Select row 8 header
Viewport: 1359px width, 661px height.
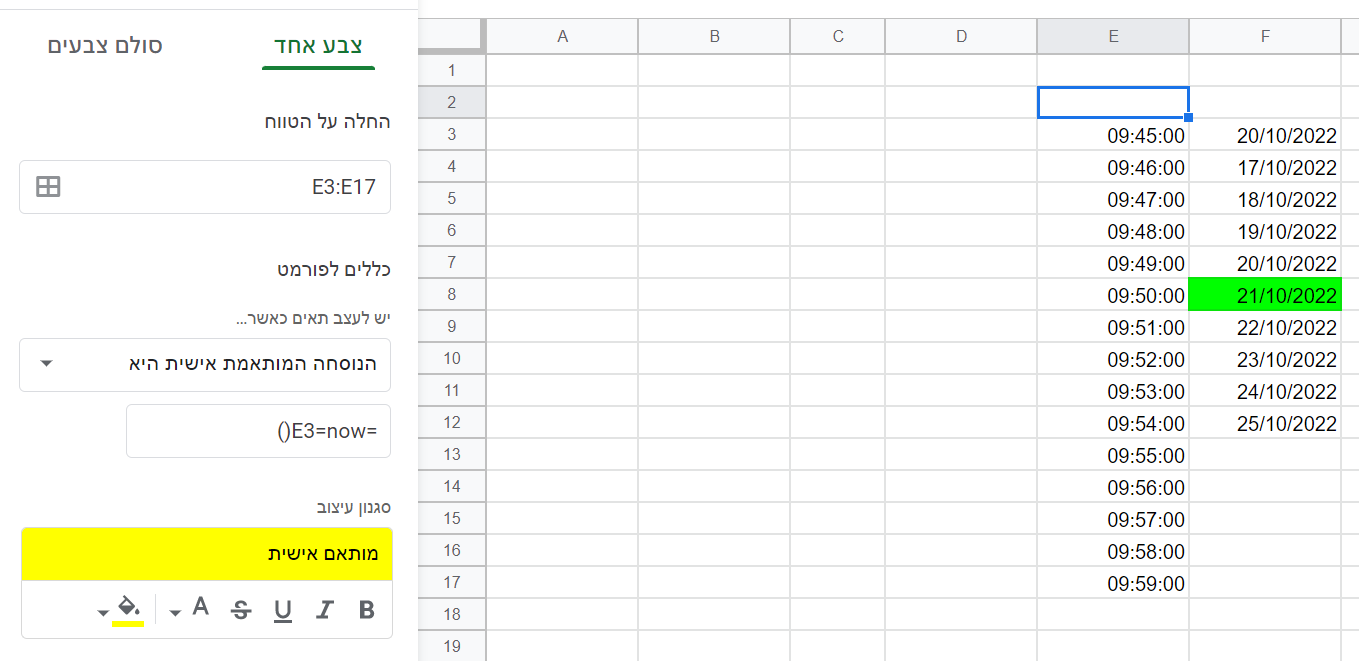452,295
